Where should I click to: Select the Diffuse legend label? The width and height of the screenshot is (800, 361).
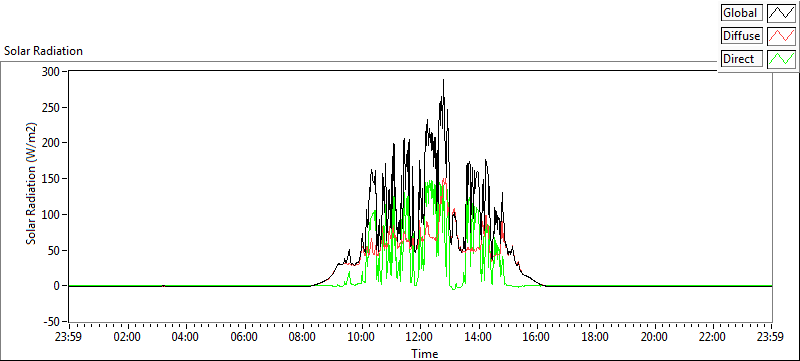742,36
